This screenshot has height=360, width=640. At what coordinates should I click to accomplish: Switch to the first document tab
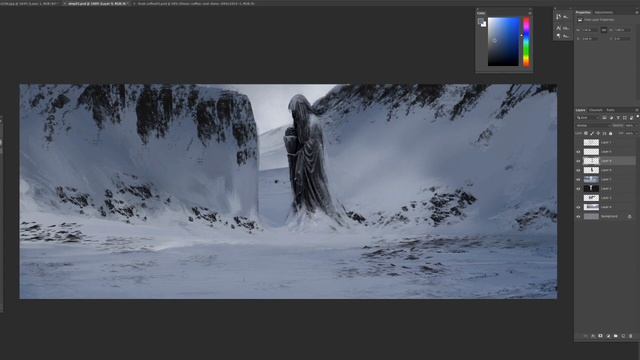[29, 3]
